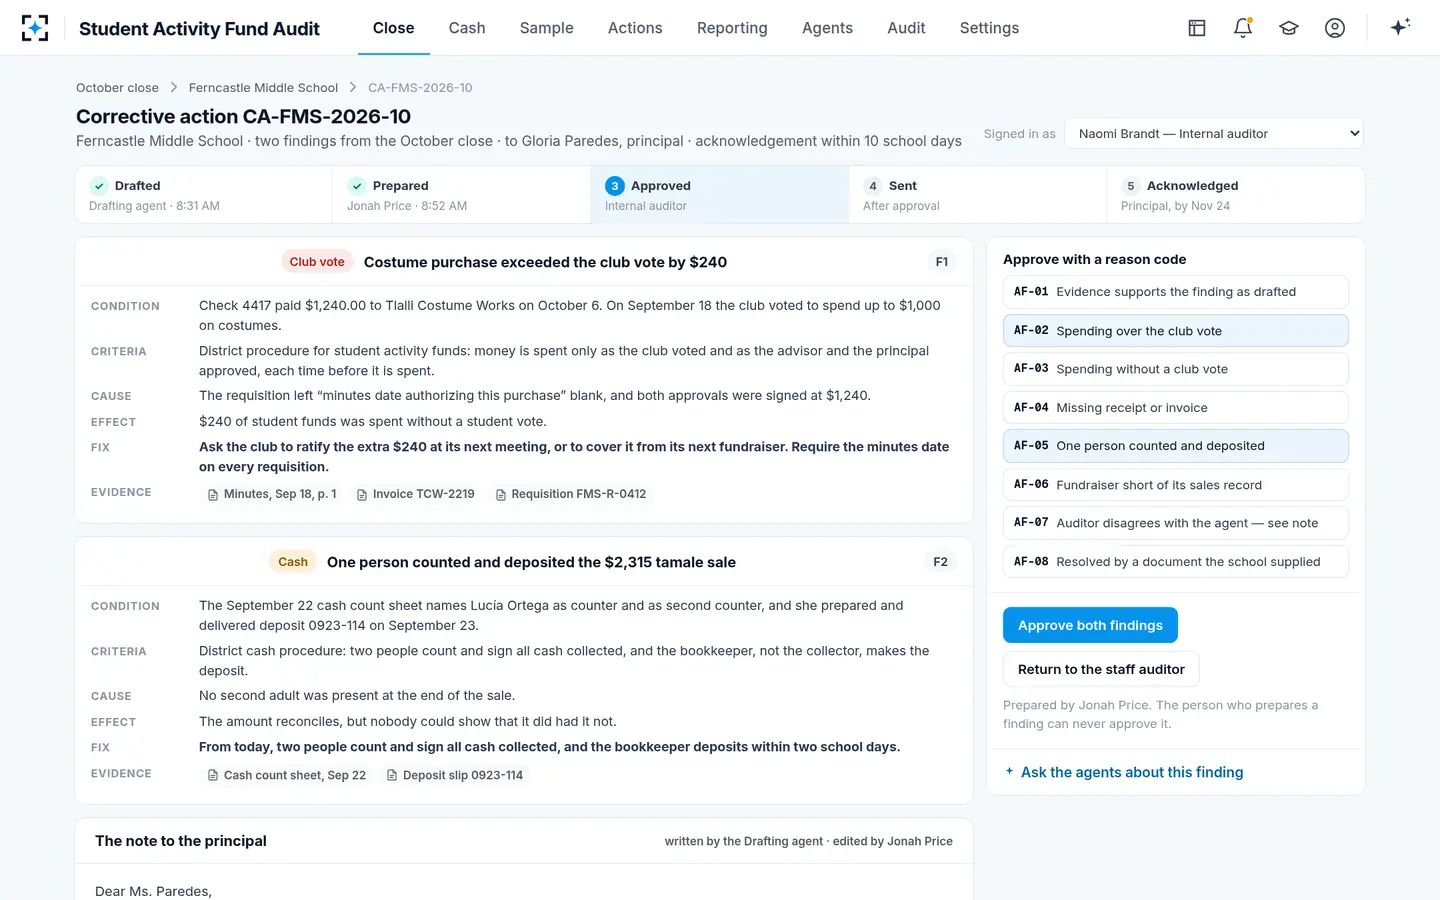Image resolution: width=1440 pixels, height=900 pixels.
Task: Open evidence Invoice TCW-2219
Action: pyautogui.click(x=415, y=494)
